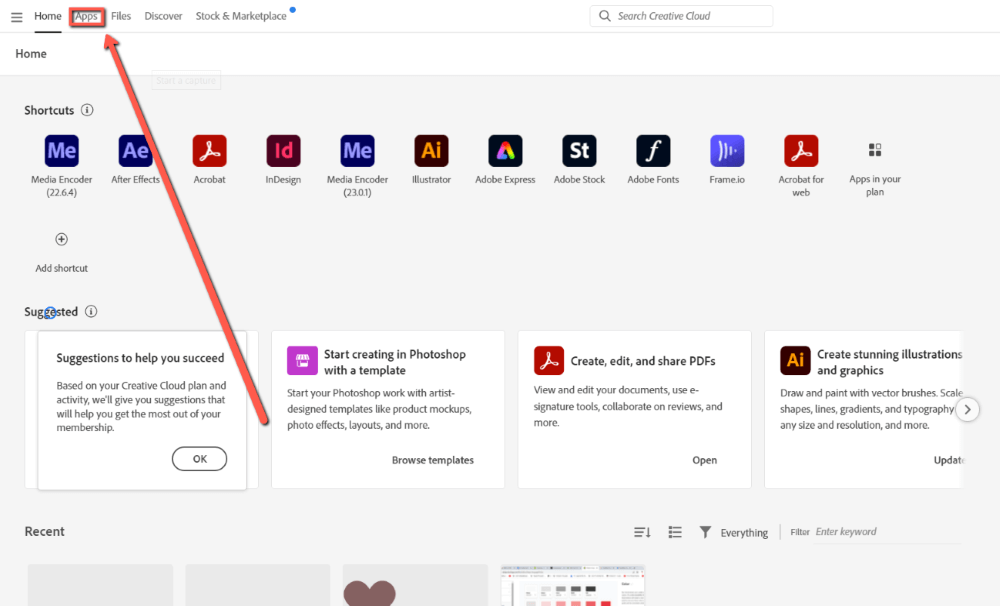Open the heart image recent thumbnail
This screenshot has width=1000, height=606.
[x=415, y=585]
